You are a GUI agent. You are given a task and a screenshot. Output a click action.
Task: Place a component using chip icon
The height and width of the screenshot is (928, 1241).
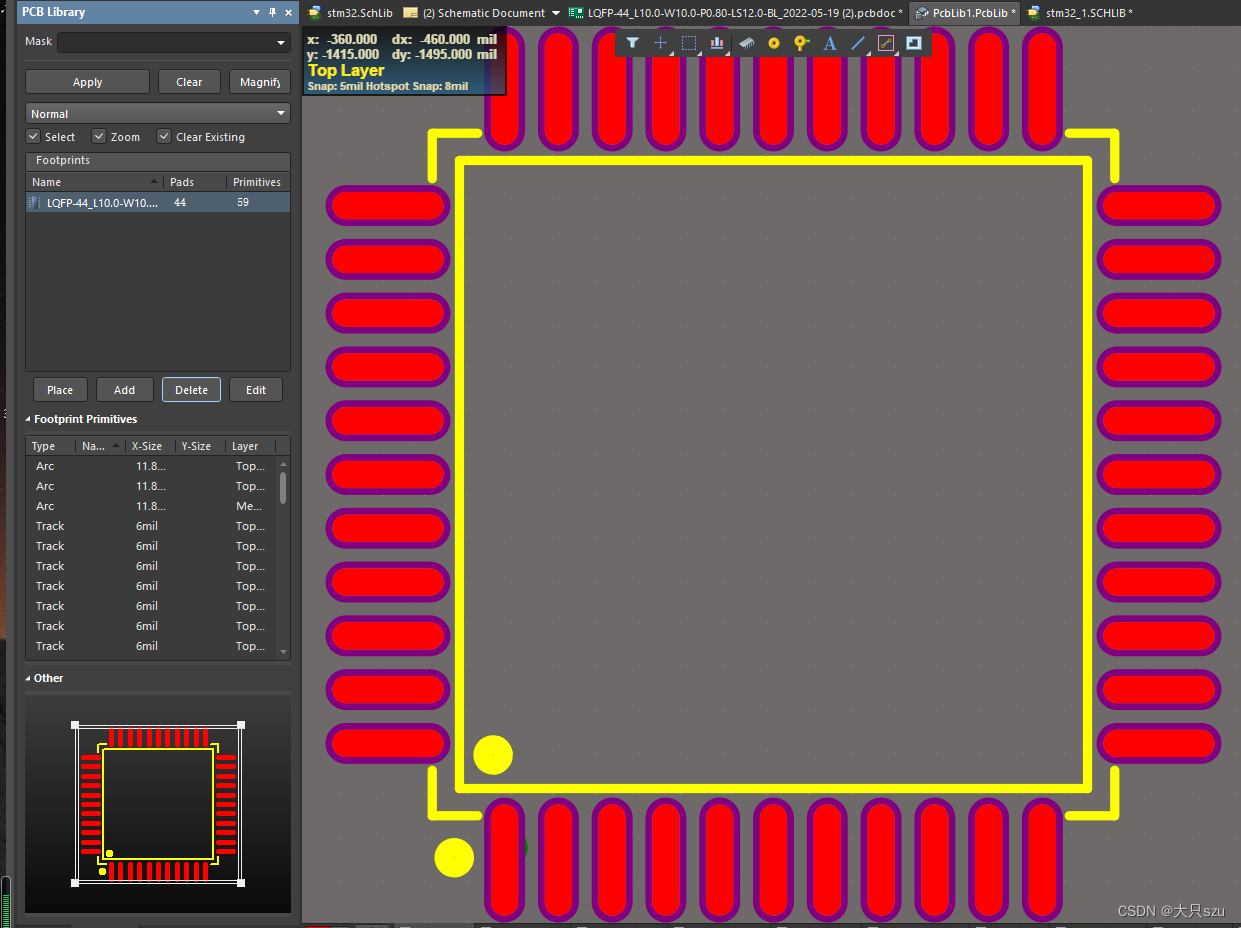pos(746,43)
